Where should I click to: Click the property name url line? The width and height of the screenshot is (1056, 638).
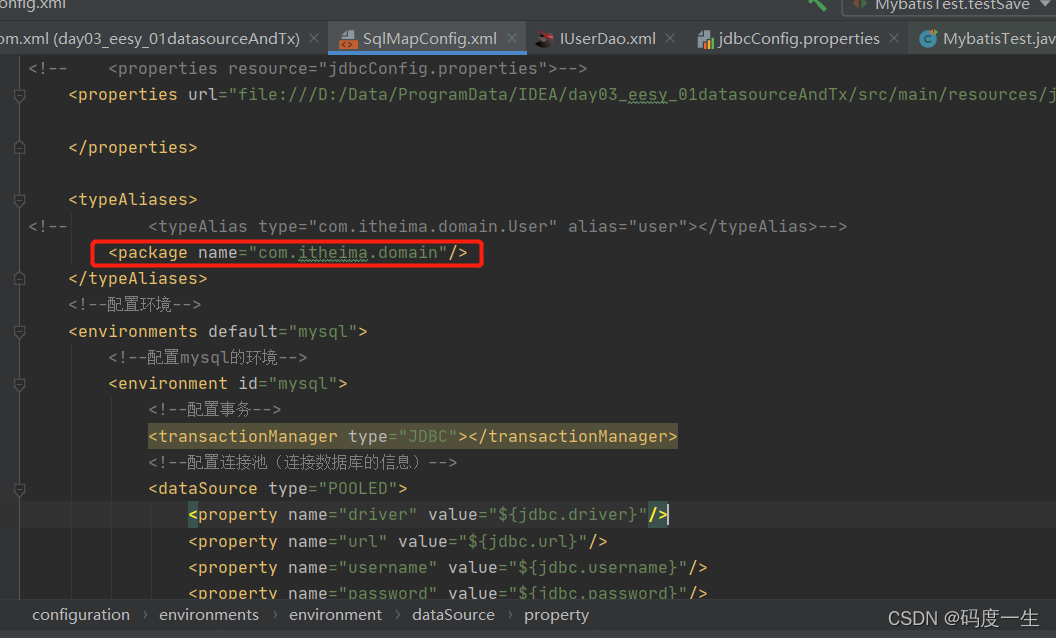397,542
